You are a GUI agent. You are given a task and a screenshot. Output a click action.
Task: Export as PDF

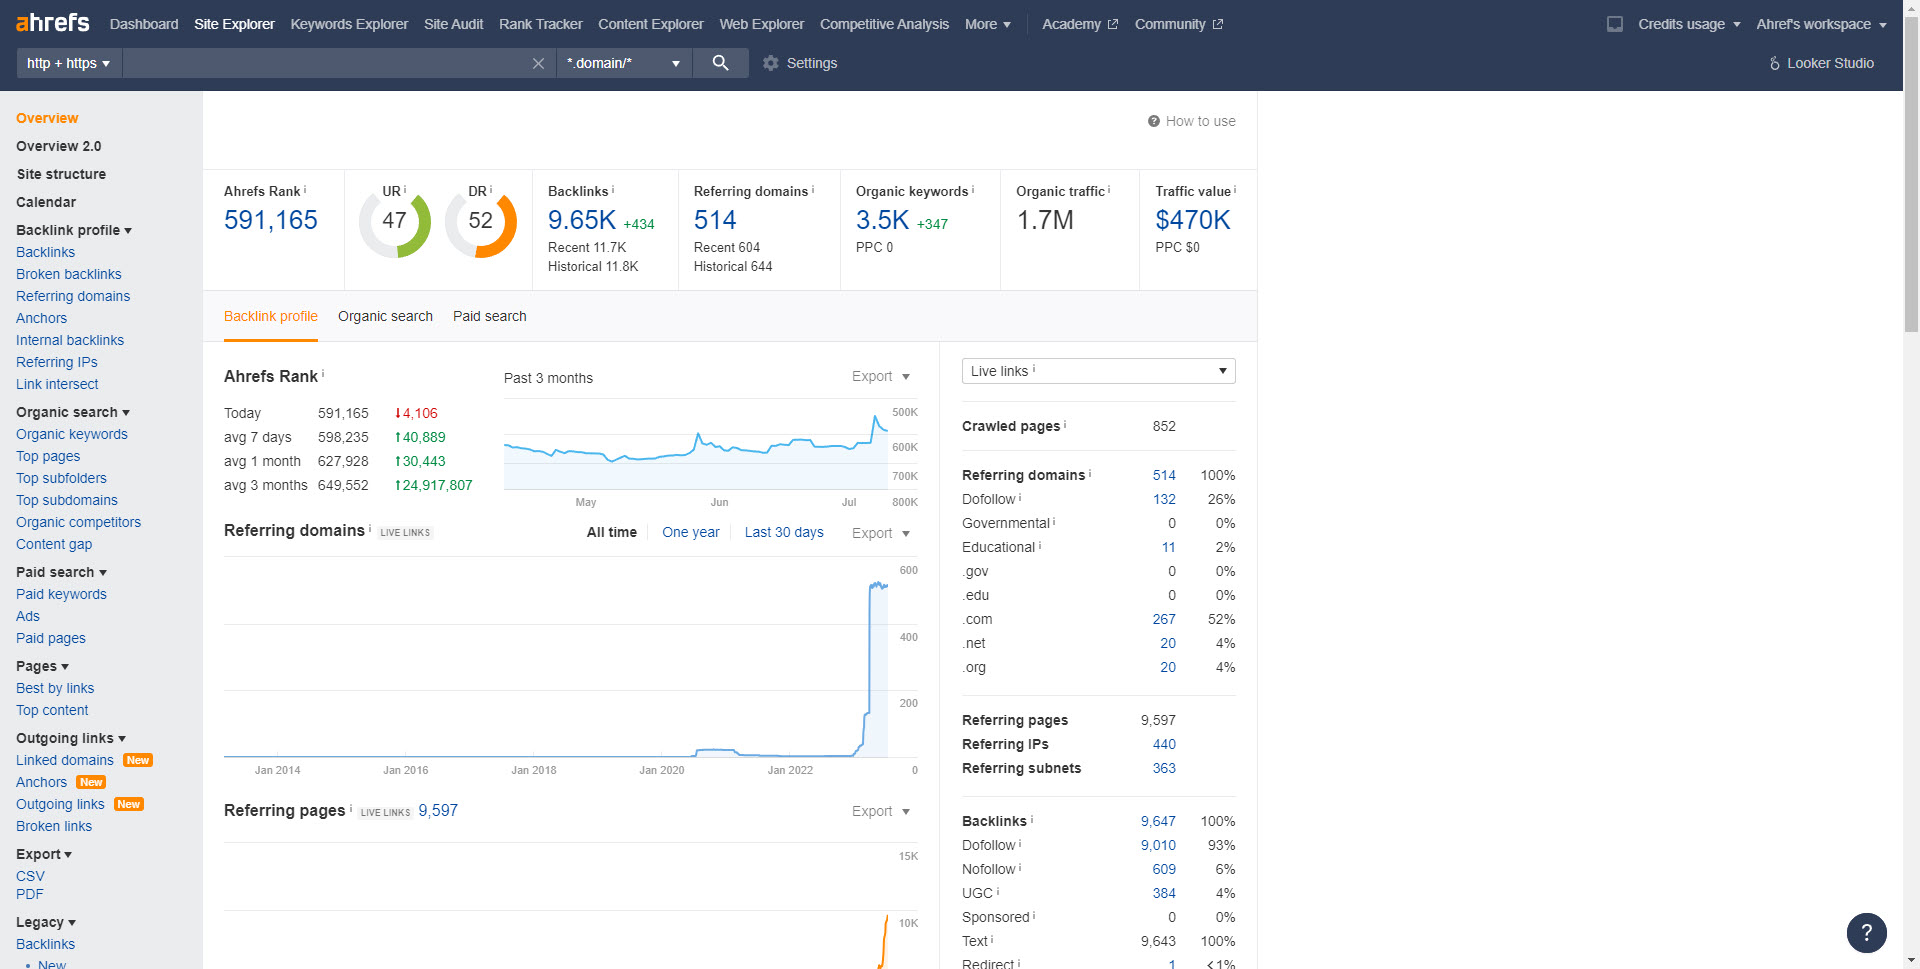pyautogui.click(x=29, y=894)
